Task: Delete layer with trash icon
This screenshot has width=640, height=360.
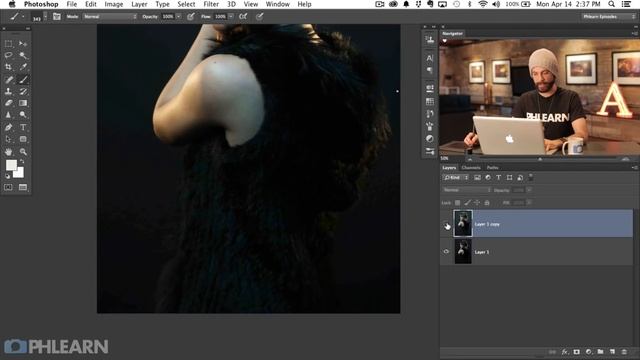Action: [624, 352]
